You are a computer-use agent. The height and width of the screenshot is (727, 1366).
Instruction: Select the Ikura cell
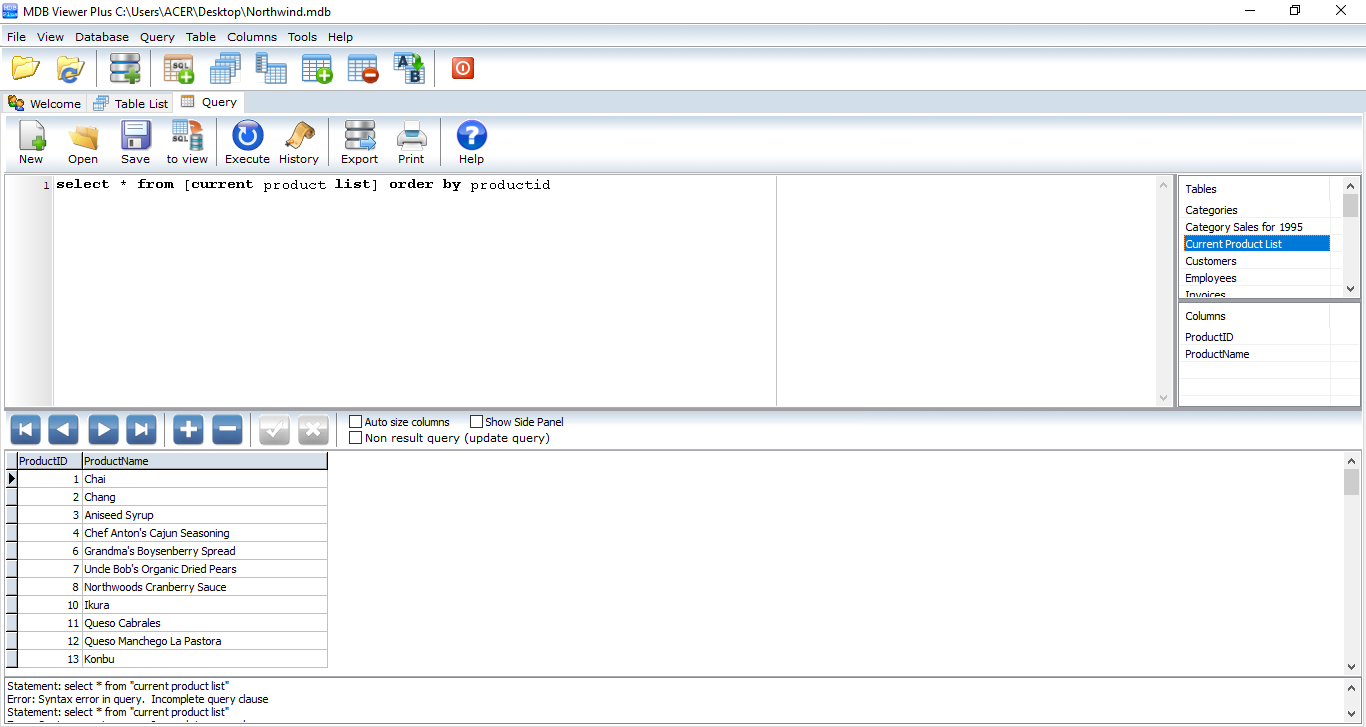coord(204,605)
